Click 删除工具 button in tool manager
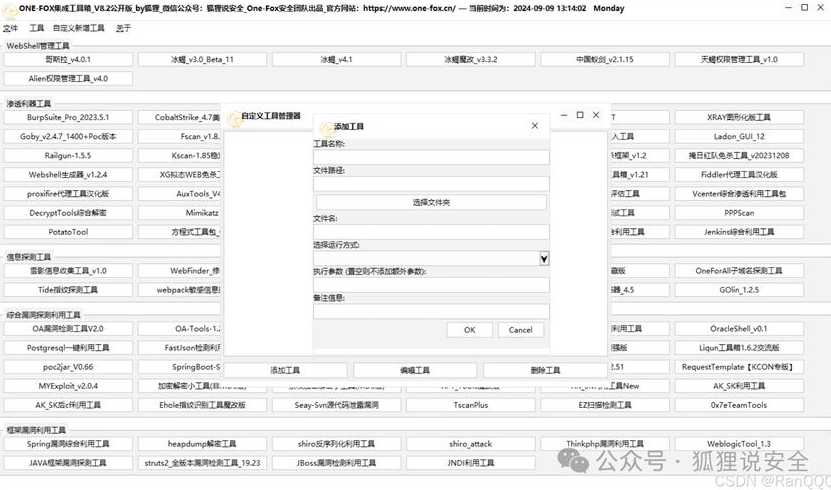This screenshot has width=831, height=490. point(545,370)
